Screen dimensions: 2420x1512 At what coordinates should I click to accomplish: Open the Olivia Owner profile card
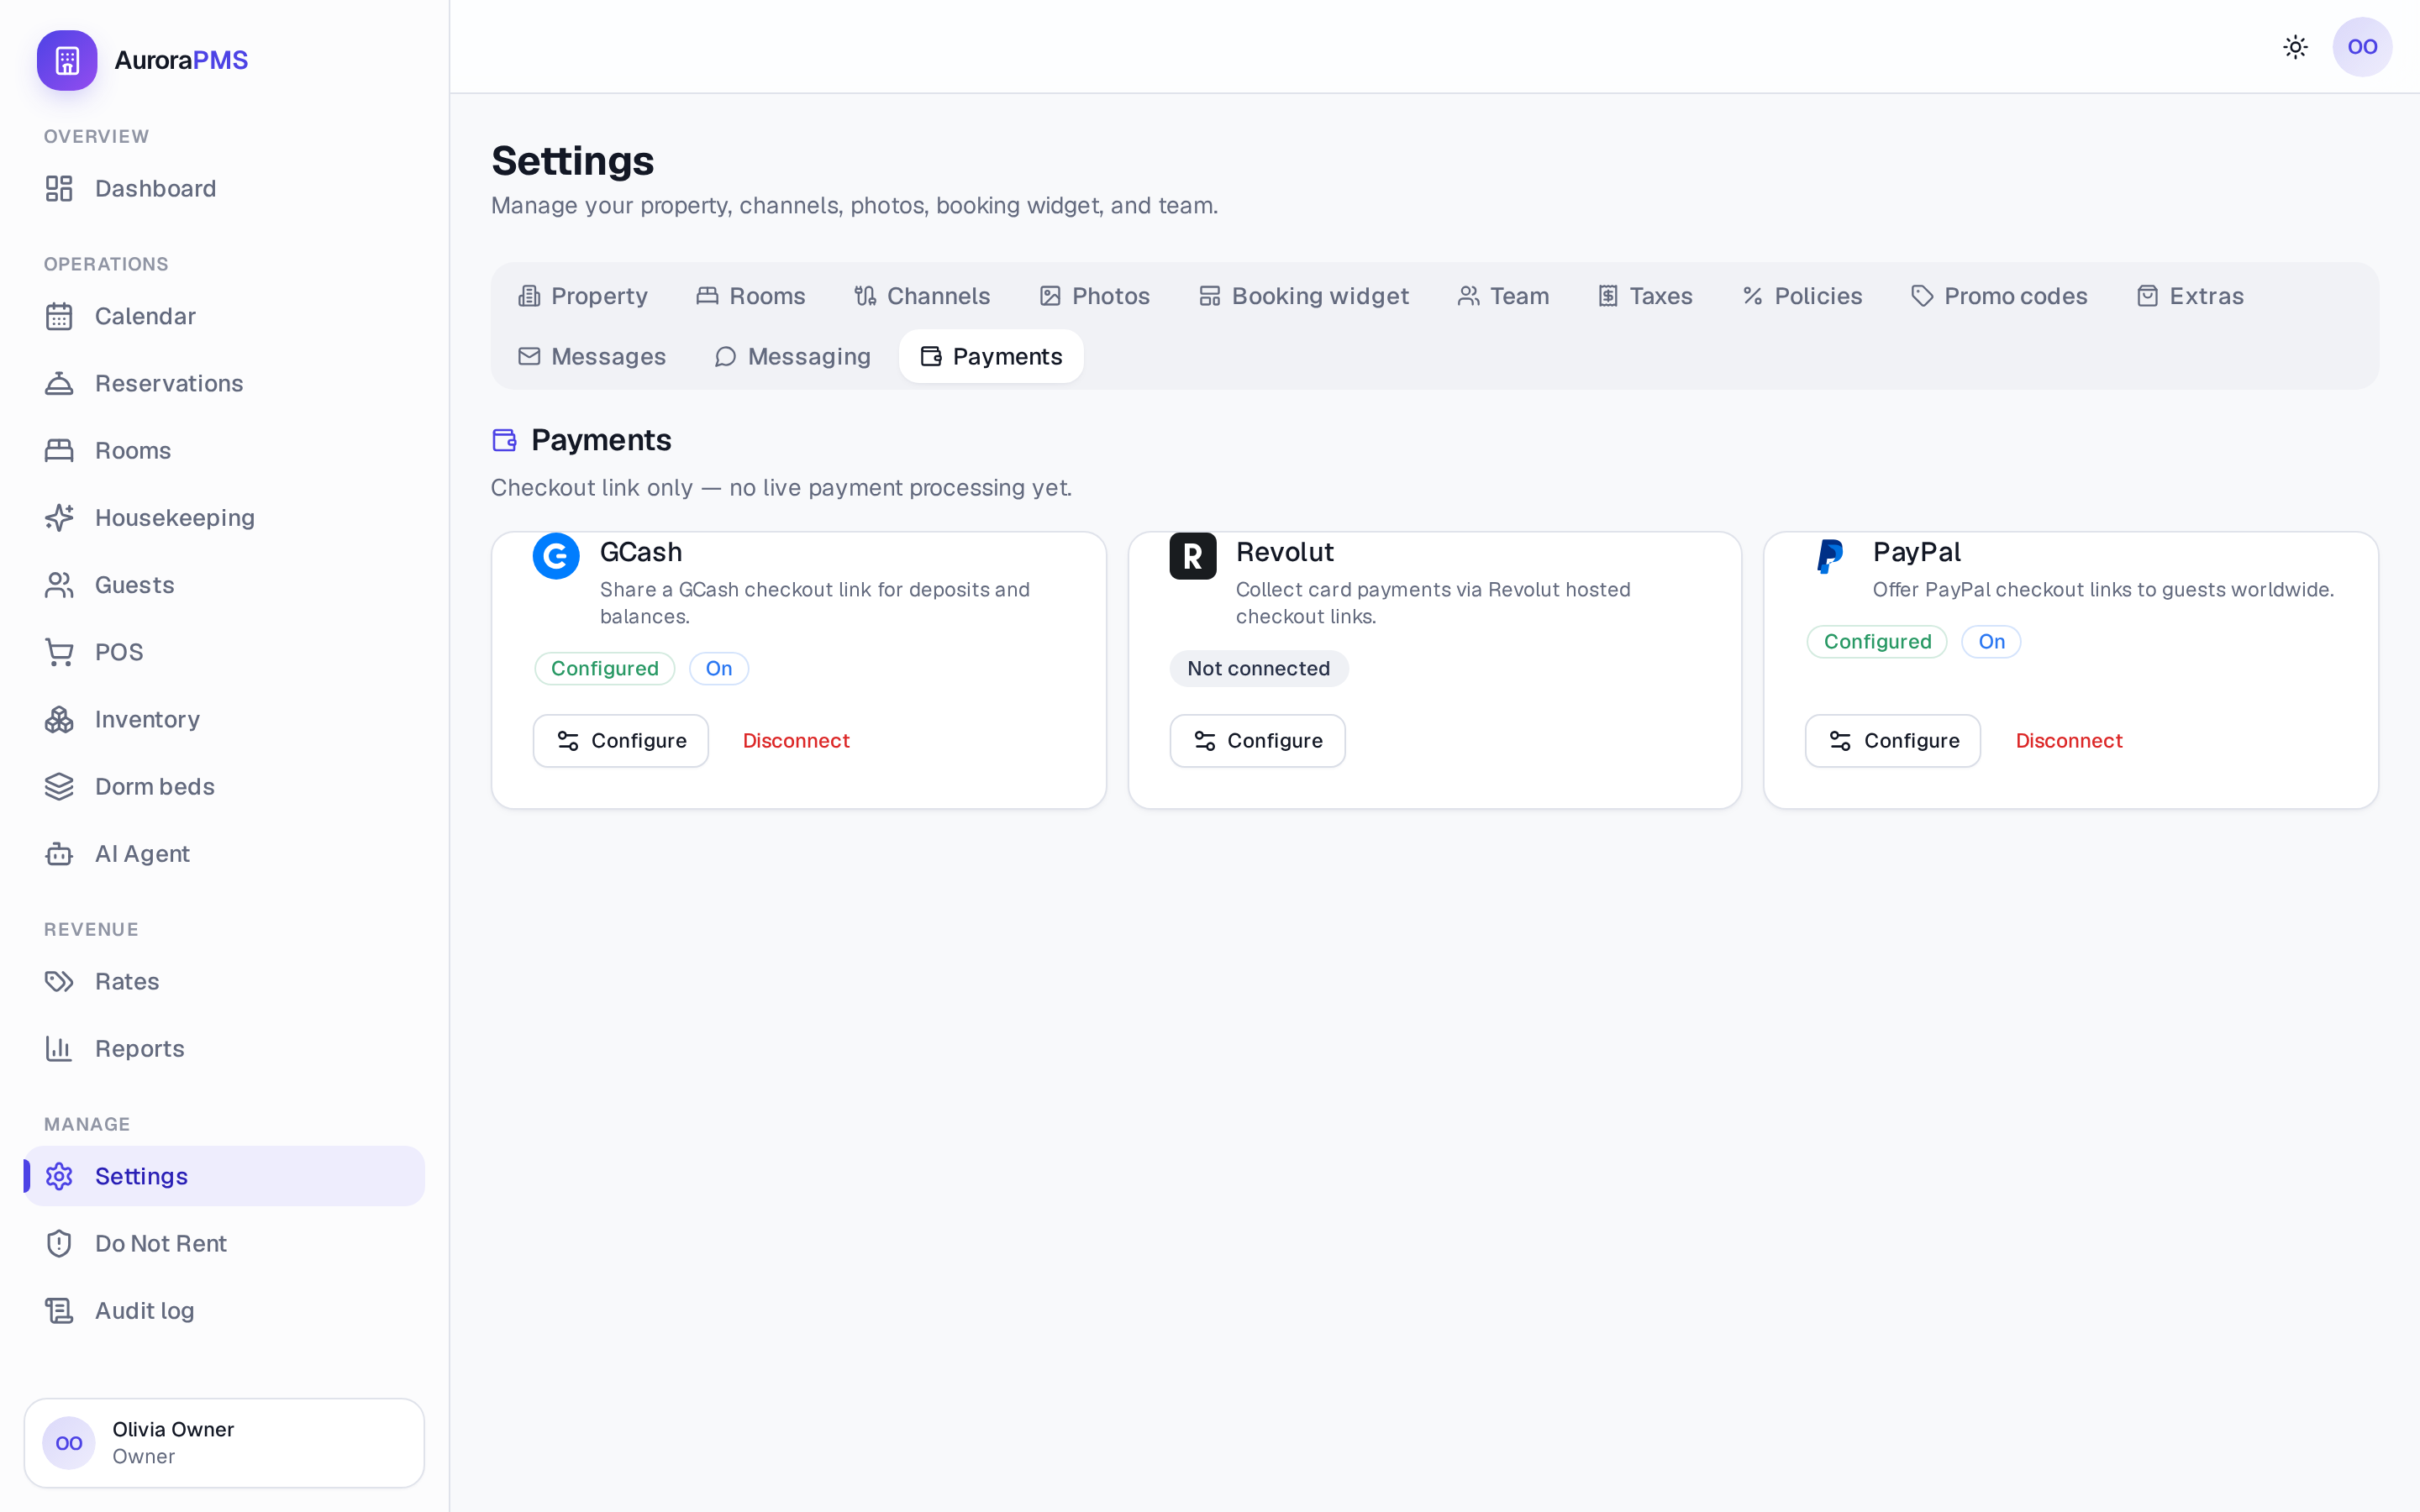coord(224,1442)
